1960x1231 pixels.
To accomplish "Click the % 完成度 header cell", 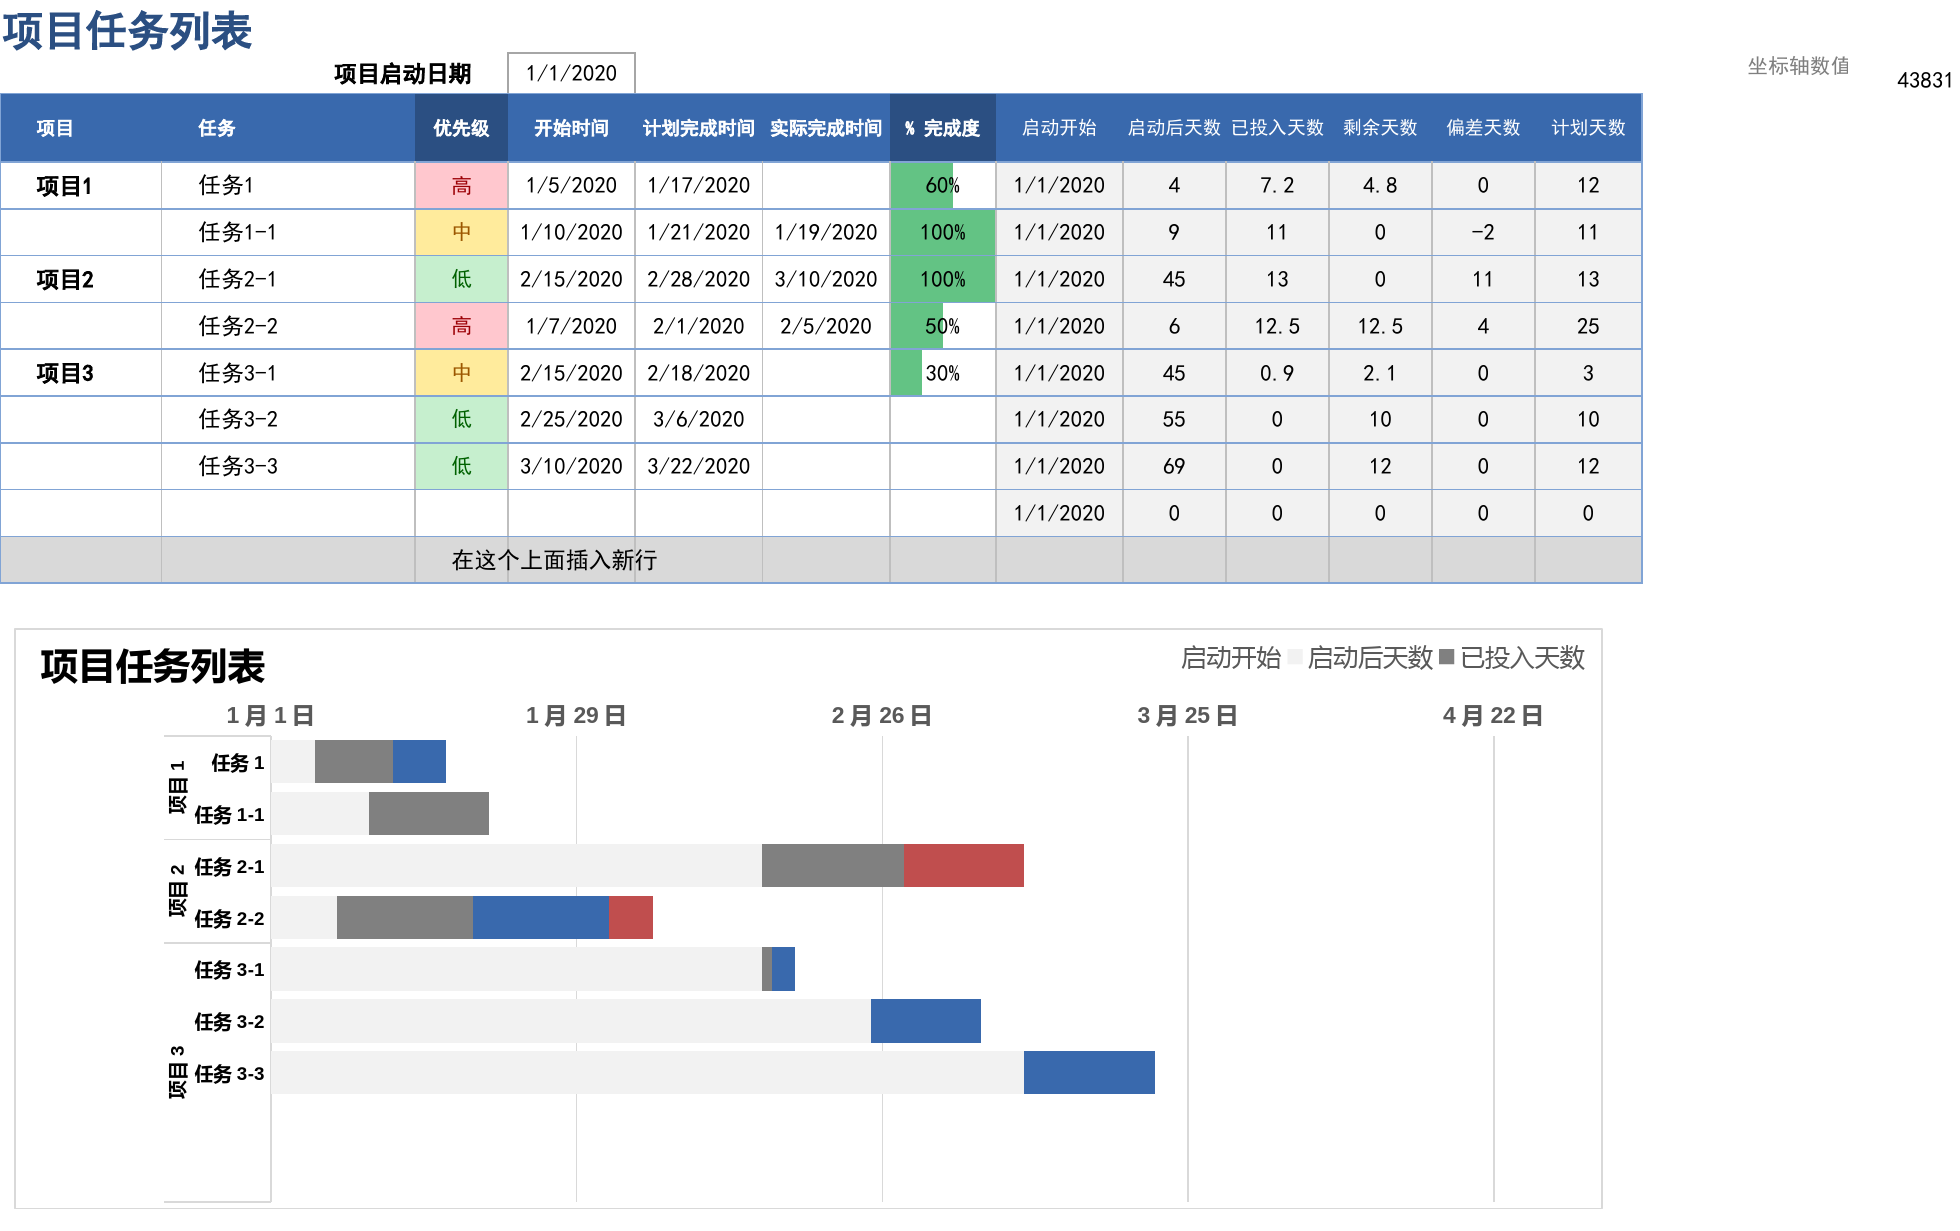I will click(x=942, y=128).
